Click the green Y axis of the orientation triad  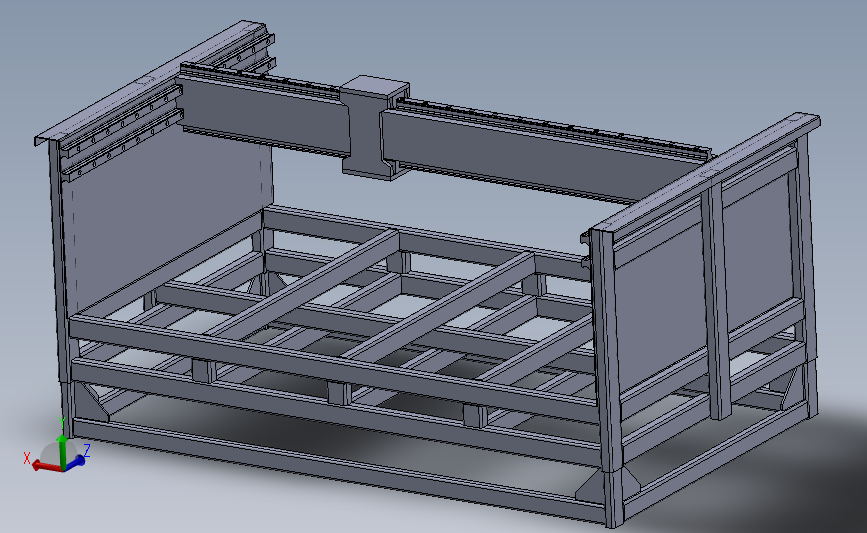click(62, 452)
